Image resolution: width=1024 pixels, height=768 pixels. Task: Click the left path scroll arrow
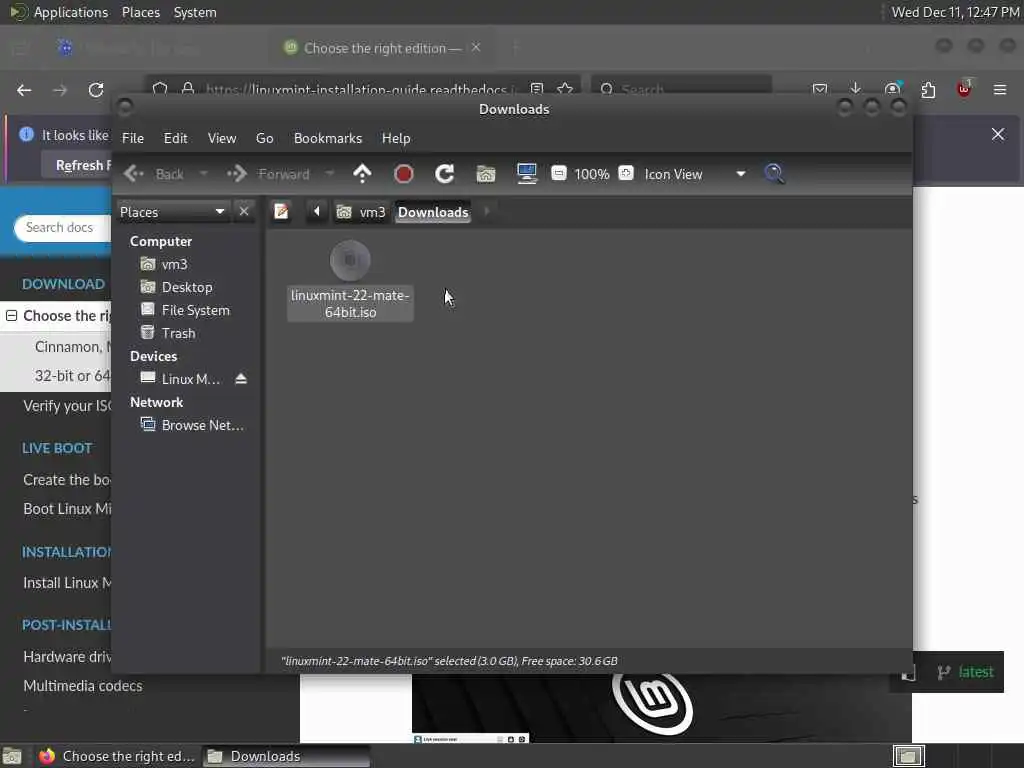tap(317, 212)
